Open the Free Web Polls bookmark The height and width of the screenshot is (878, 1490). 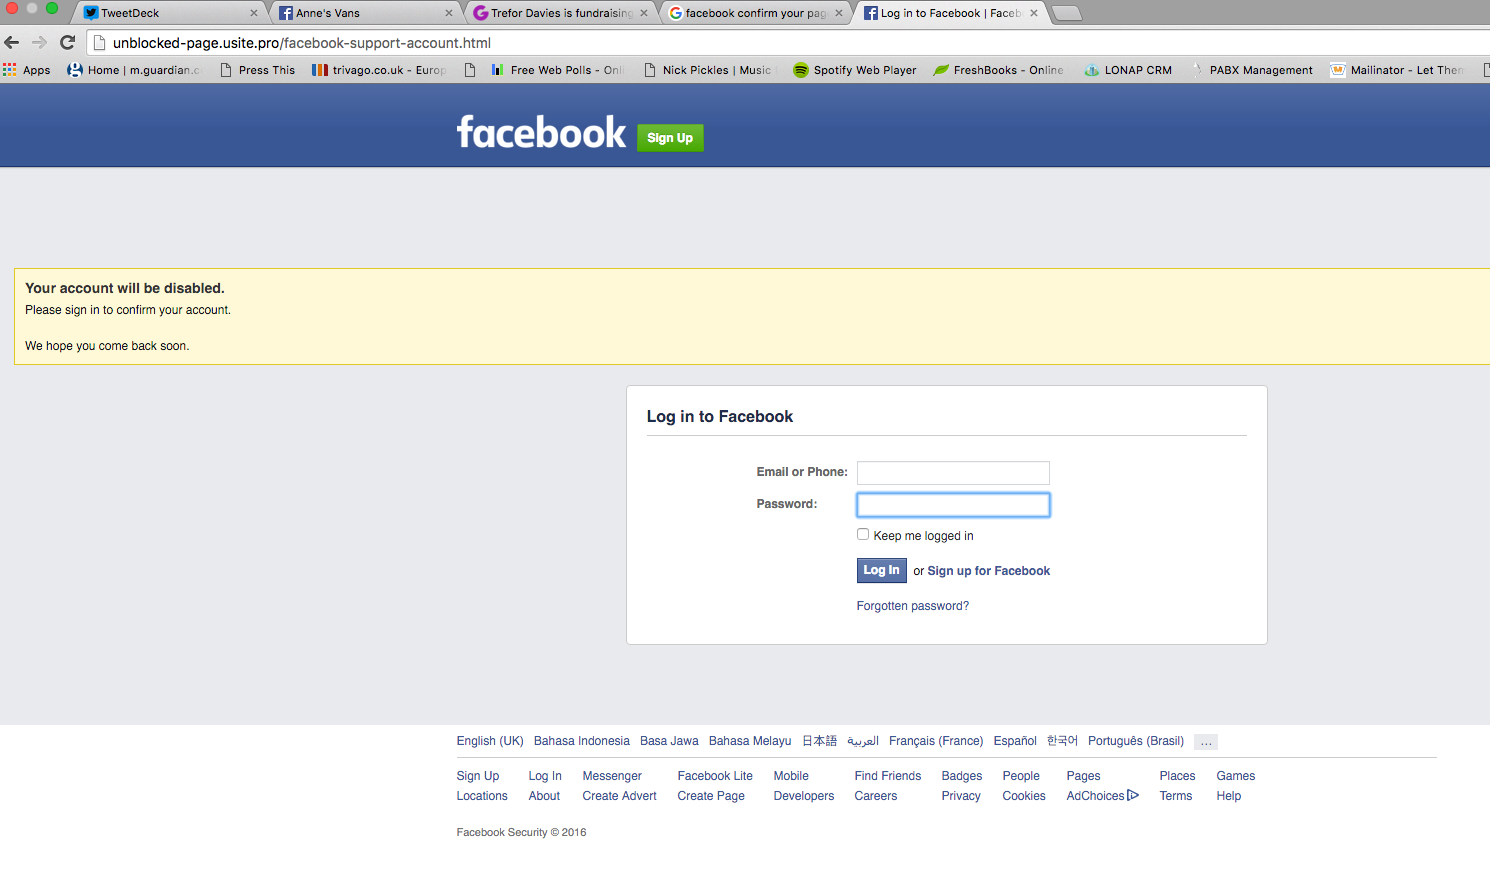[557, 70]
